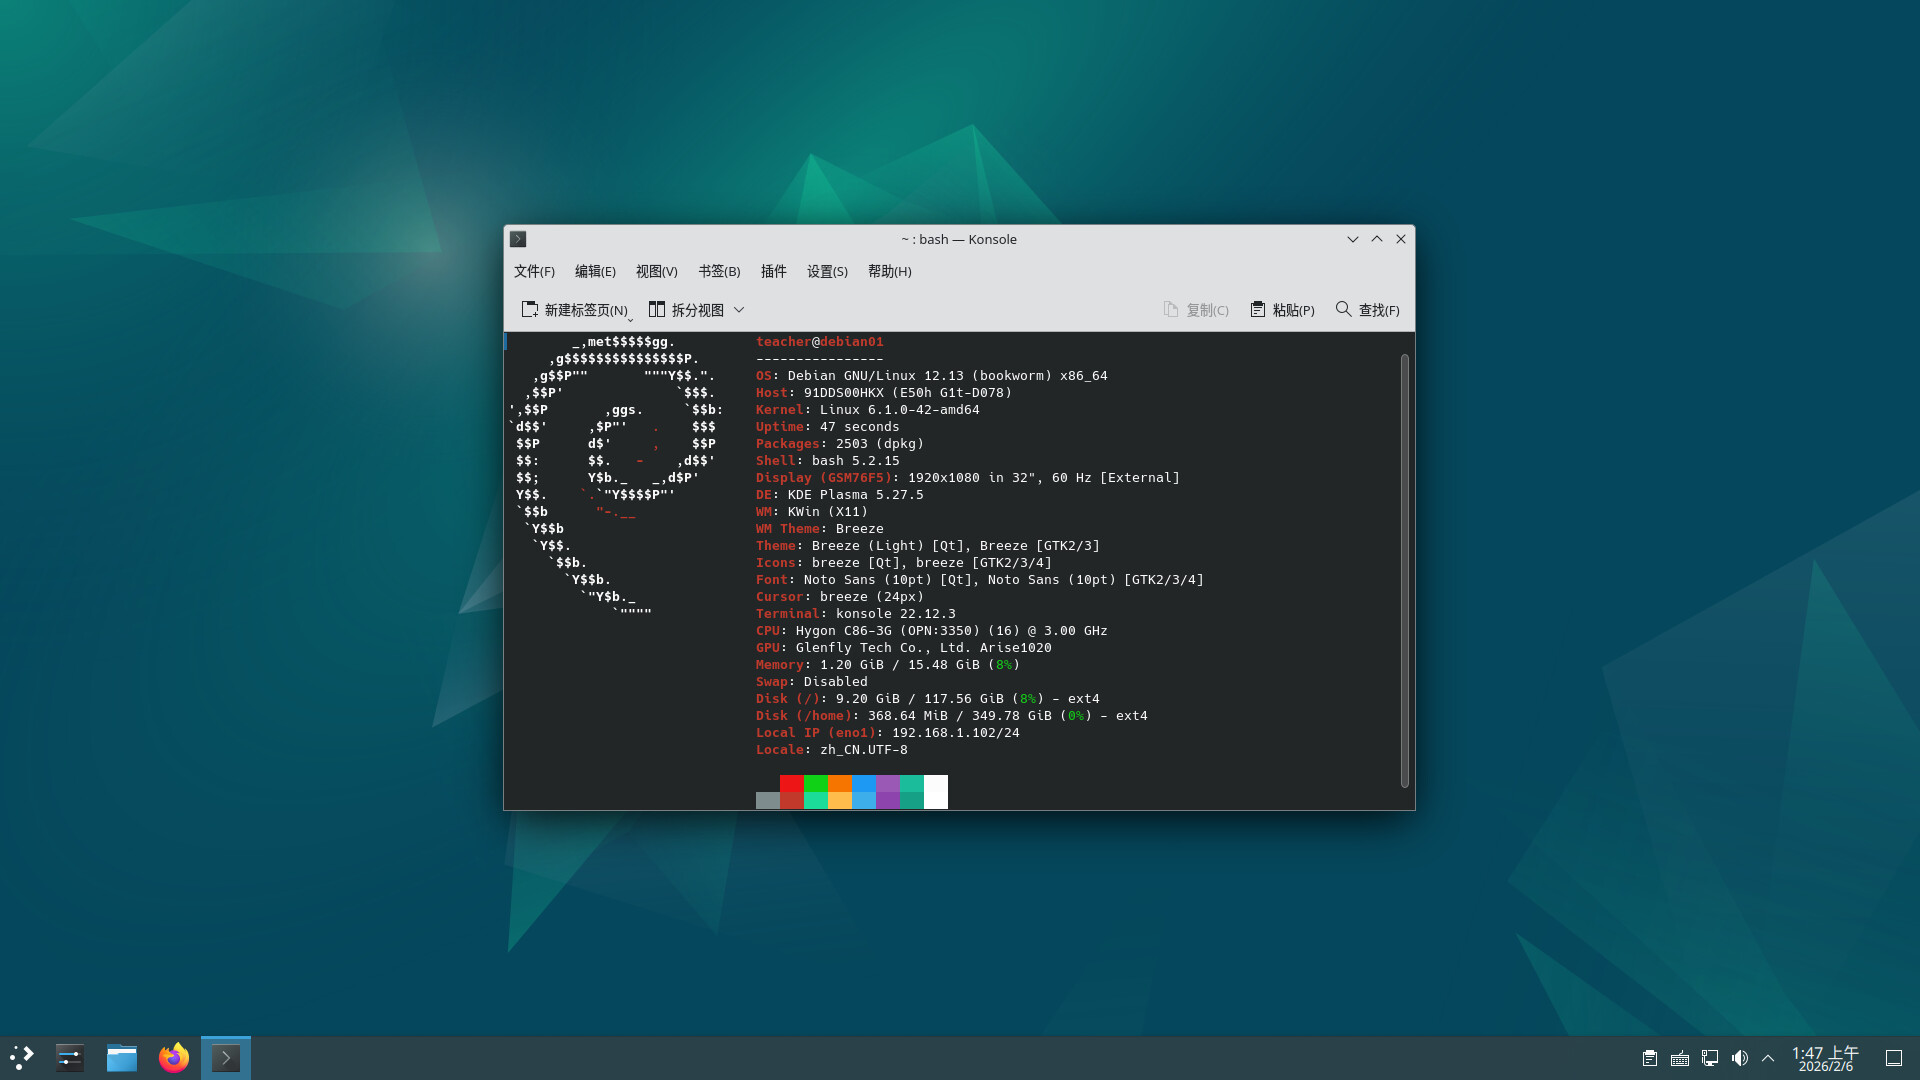Image resolution: width=1920 pixels, height=1080 pixels.
Task: Show hidden system tray icons arrow
Action: click(x=1768, y=1058)
